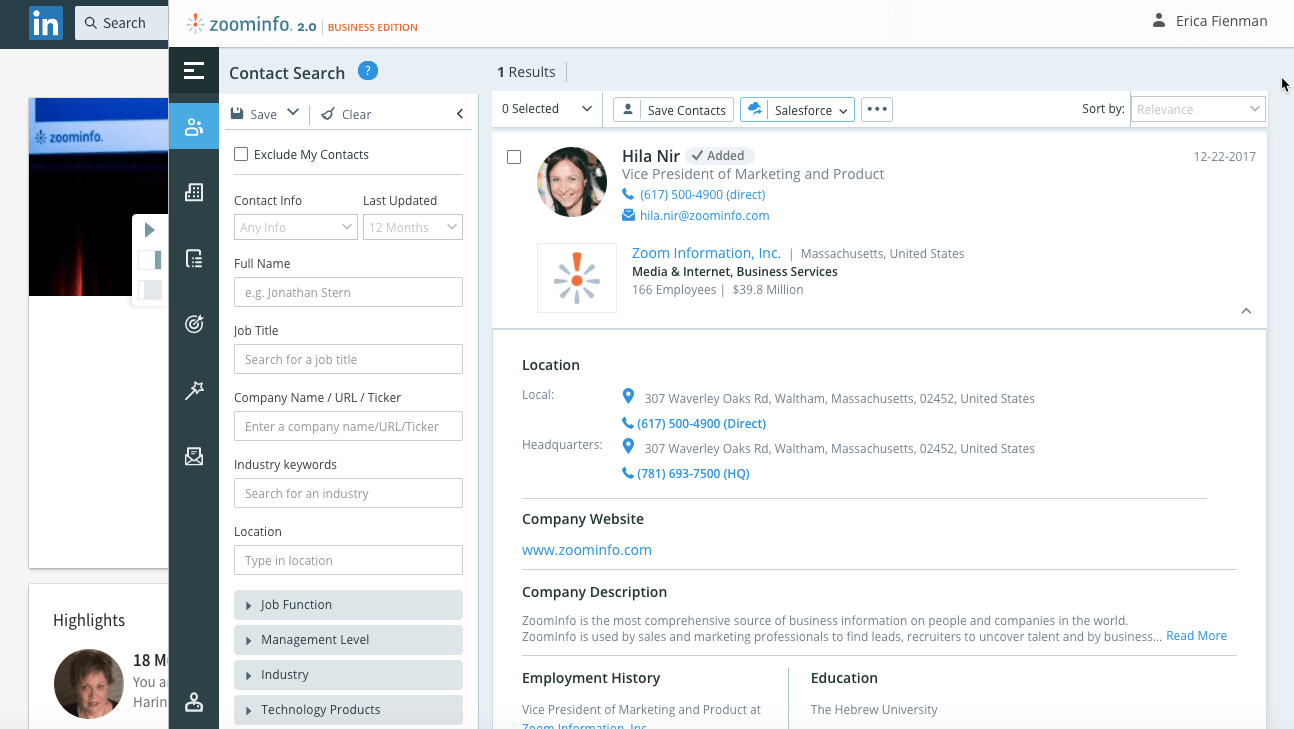Enable the Exclude My Contacts checkbox

(241, 155)
